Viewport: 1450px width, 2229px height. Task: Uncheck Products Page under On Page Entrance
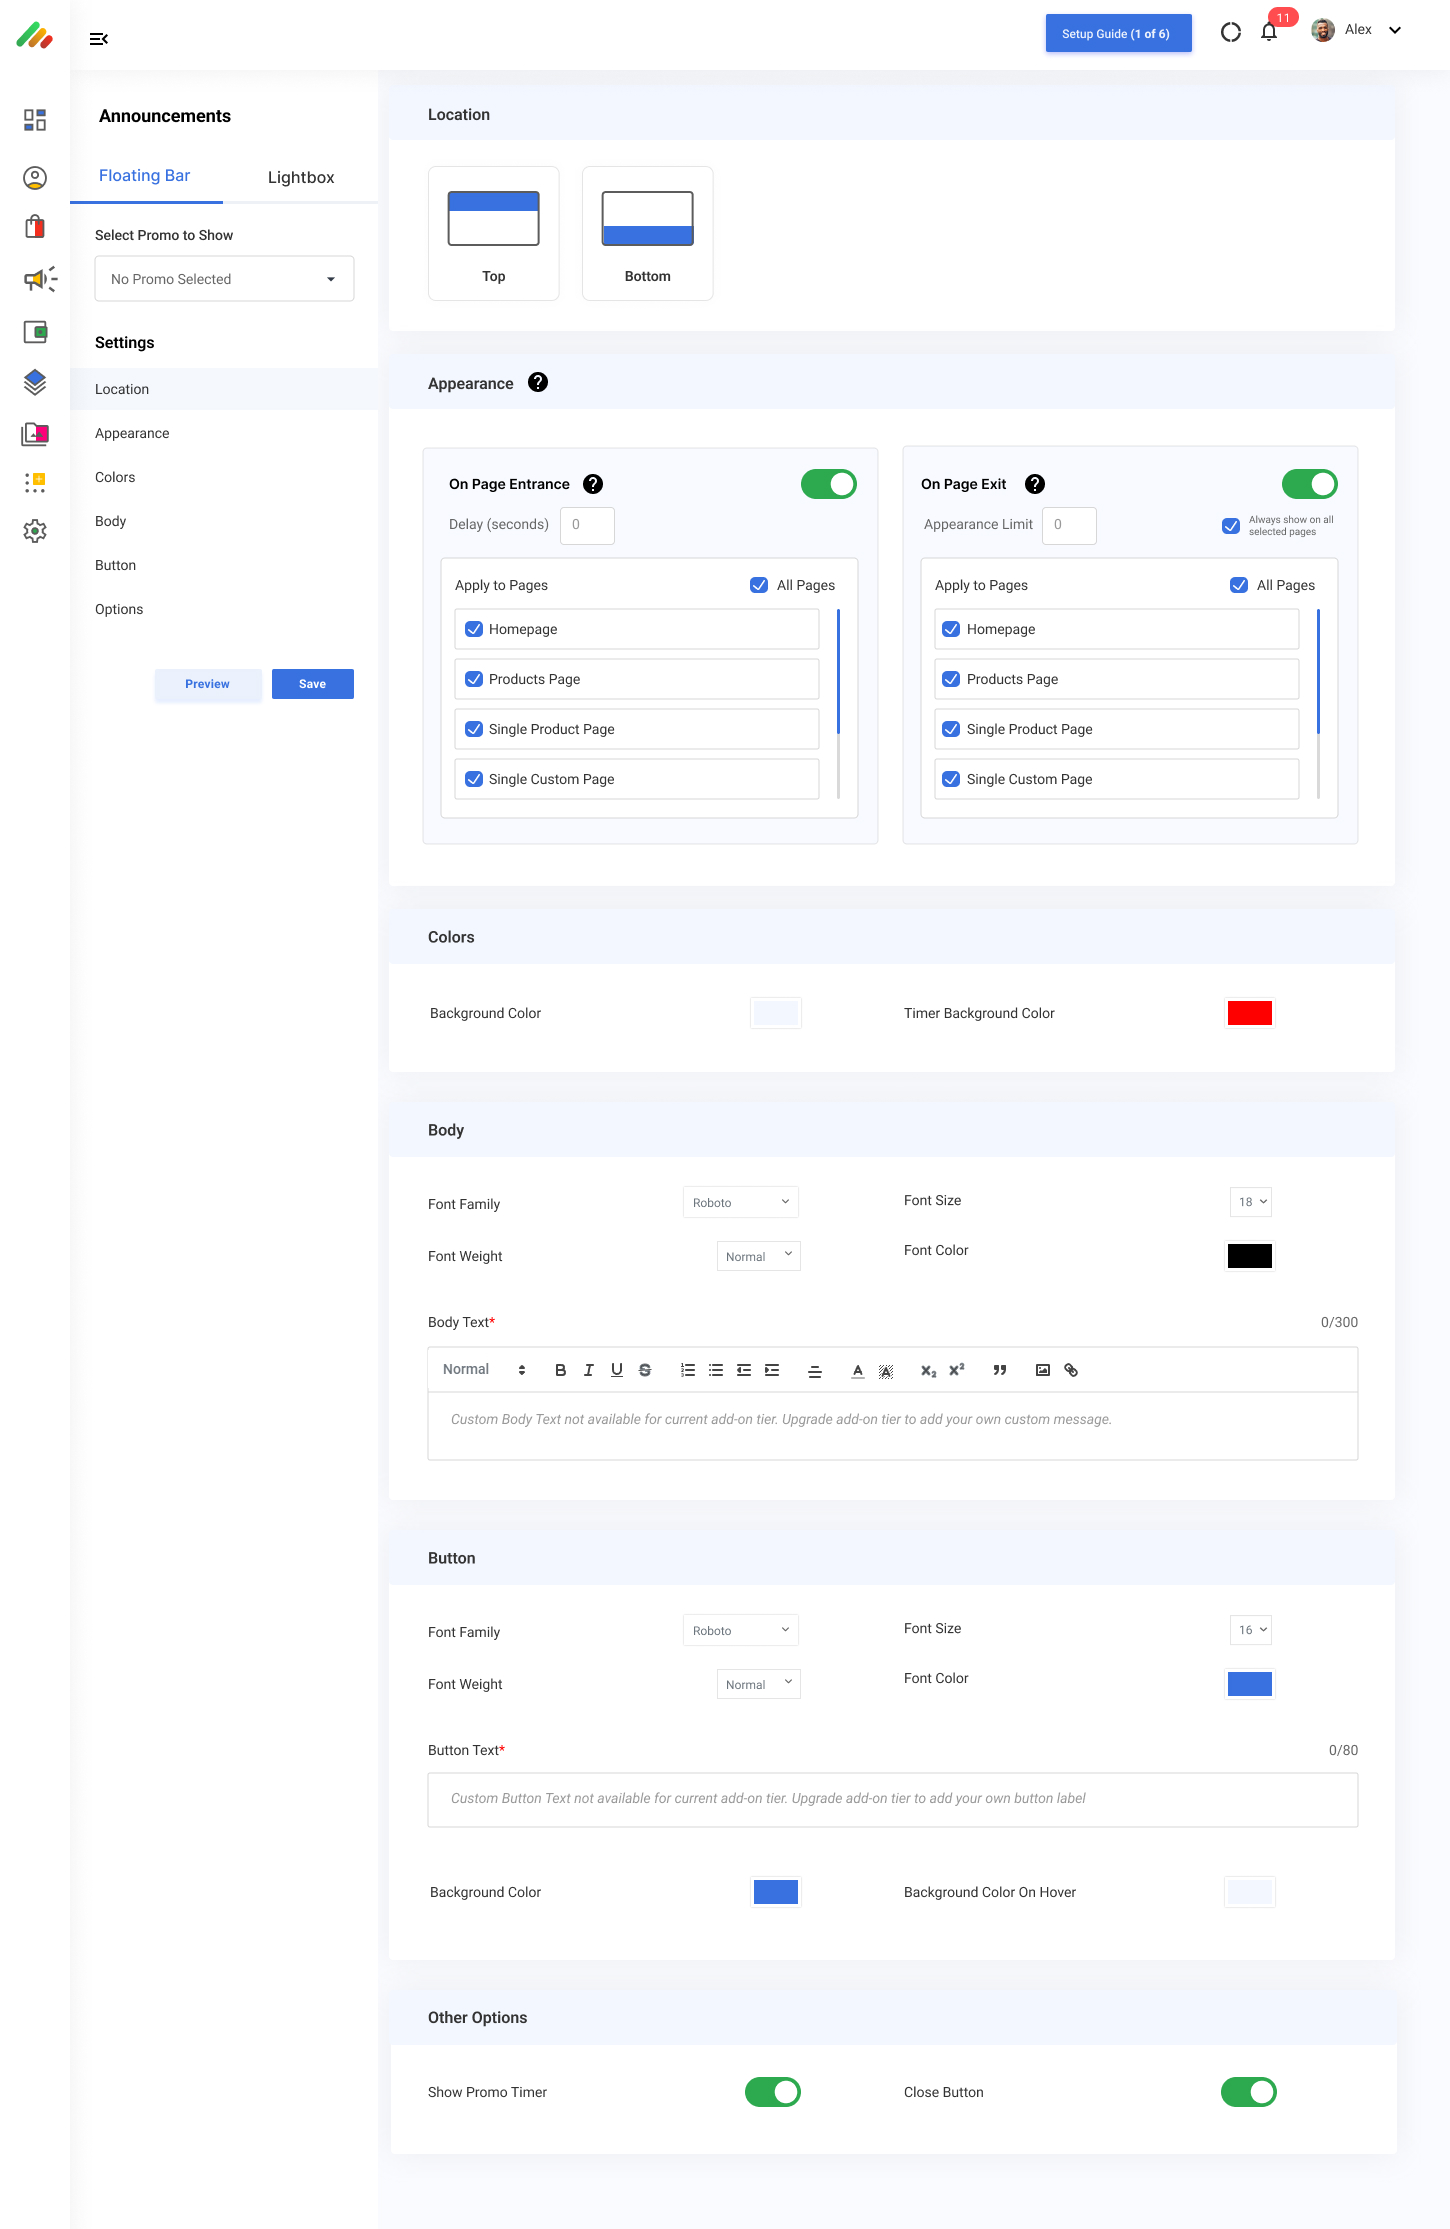pos(474,679)
